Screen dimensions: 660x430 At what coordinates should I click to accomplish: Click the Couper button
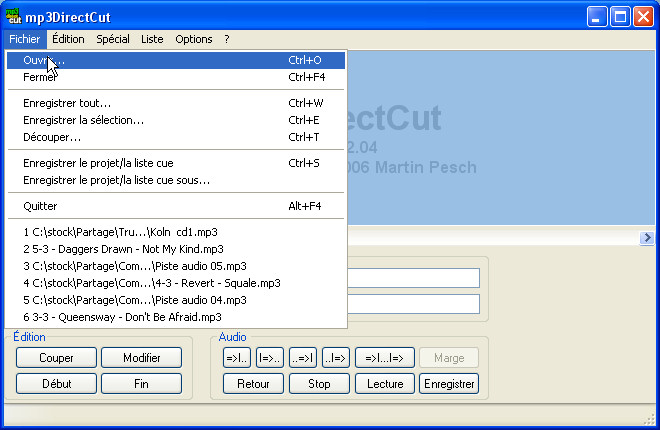pyautogui.click(x=56, y=358)
